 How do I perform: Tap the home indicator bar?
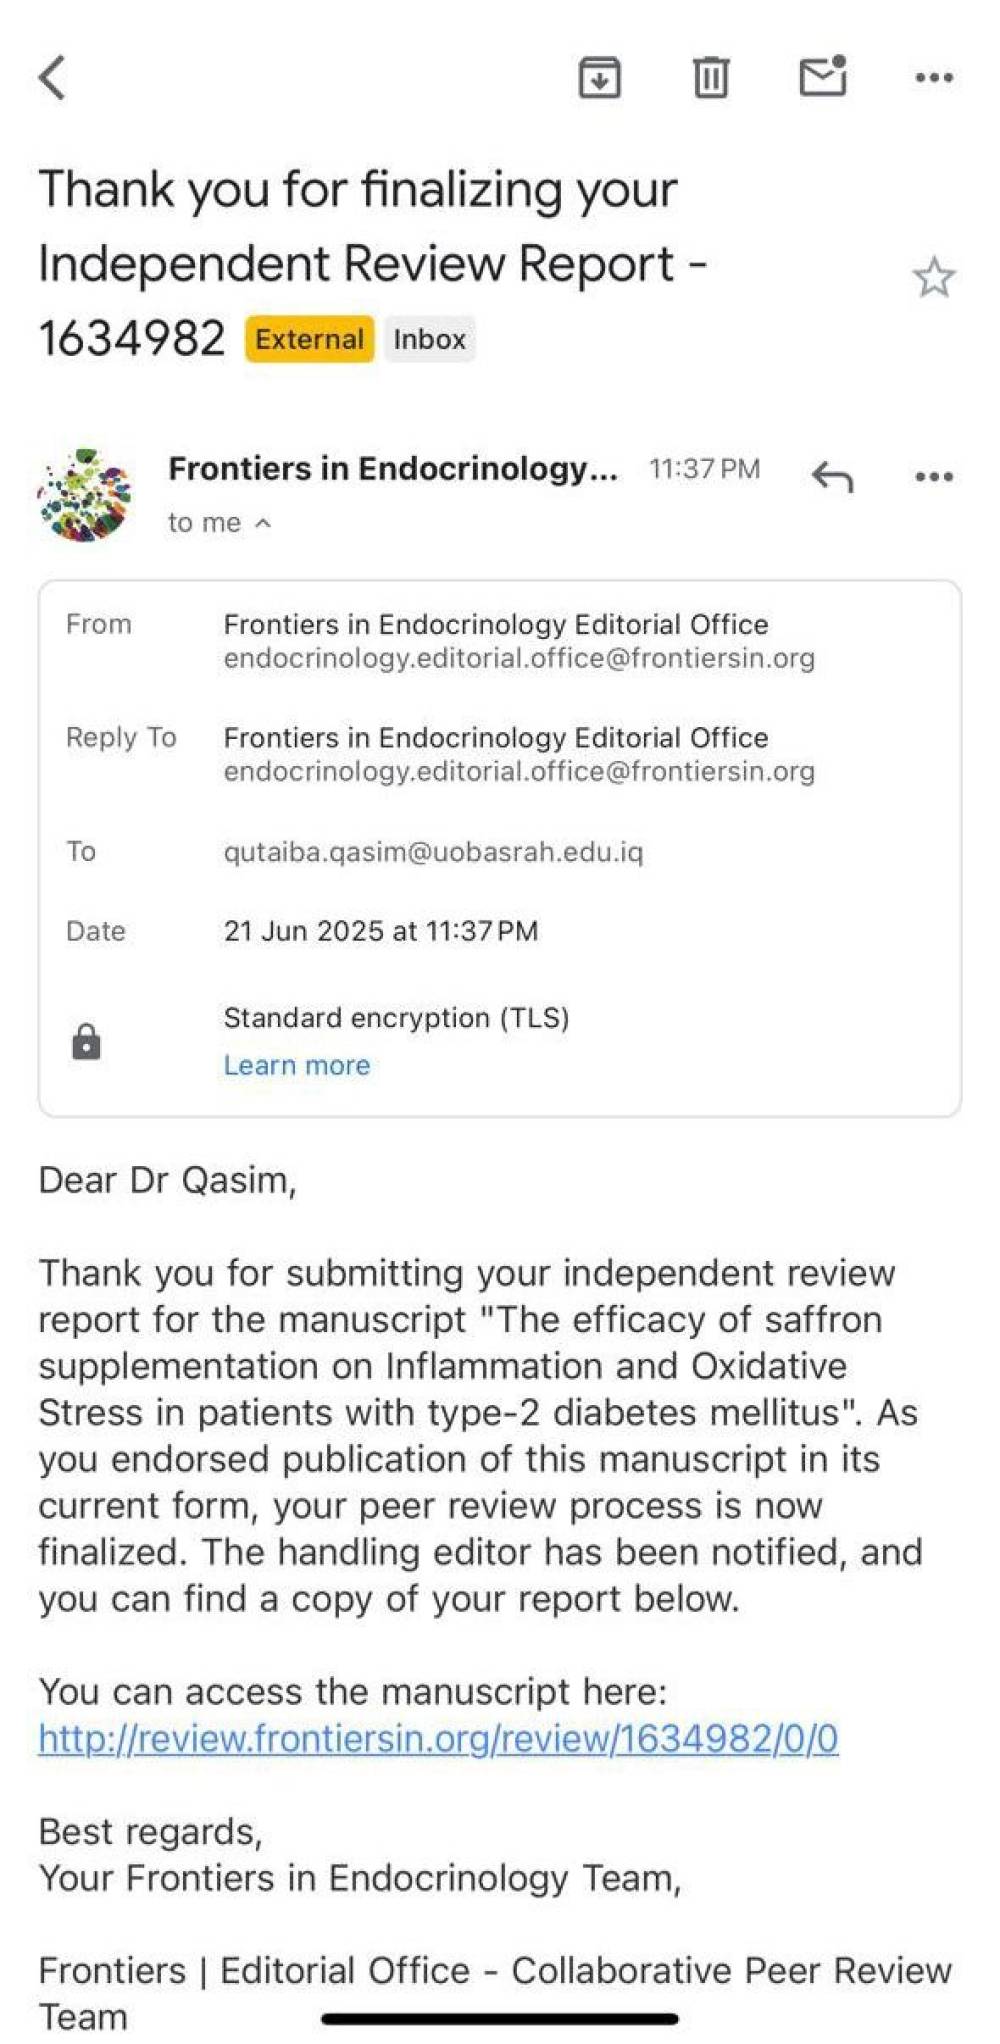pyautogui.click(x=500, y=2019)
